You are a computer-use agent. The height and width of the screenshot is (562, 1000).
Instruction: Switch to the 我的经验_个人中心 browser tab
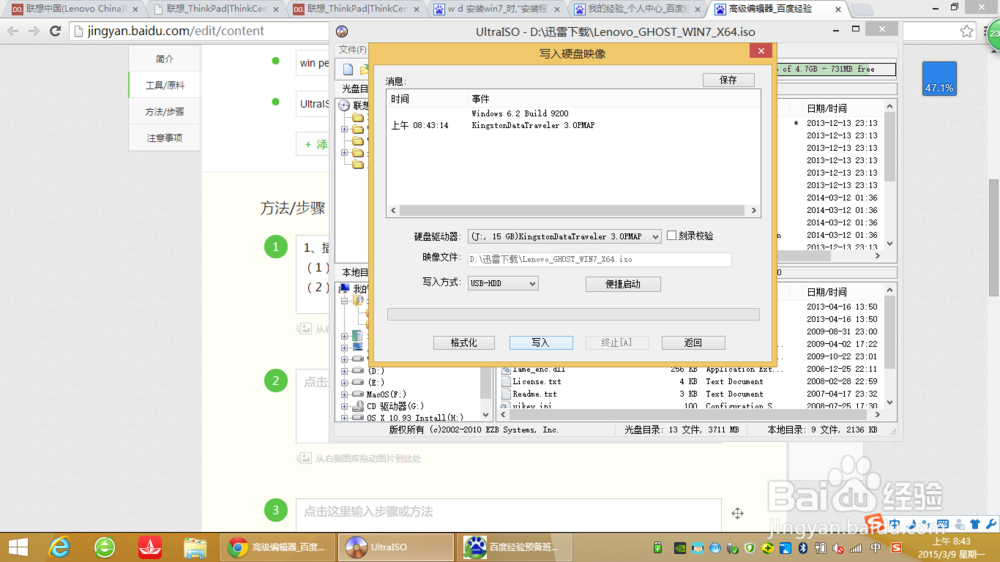point(637,9)
